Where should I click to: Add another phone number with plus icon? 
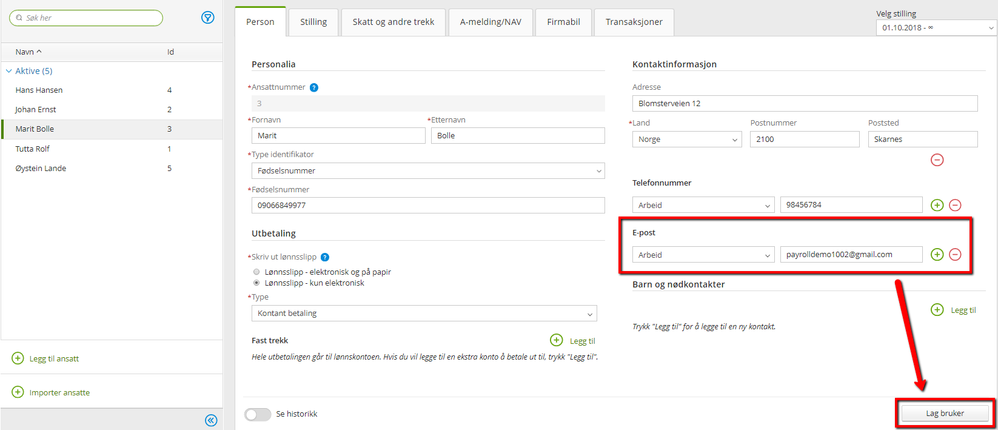937,205
